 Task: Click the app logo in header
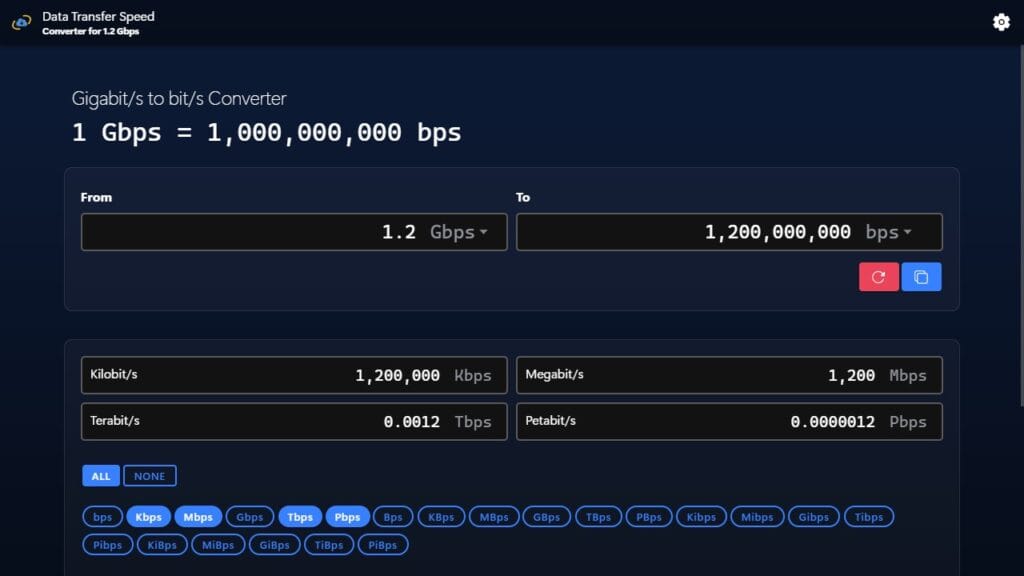(x=21, y=22)
